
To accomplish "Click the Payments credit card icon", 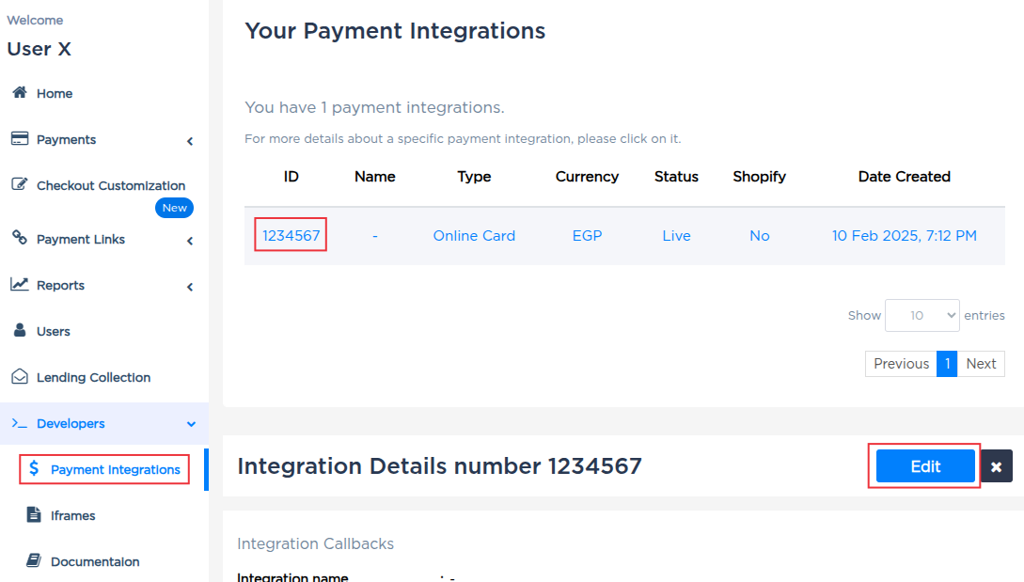I will click(x=19, y=139).
